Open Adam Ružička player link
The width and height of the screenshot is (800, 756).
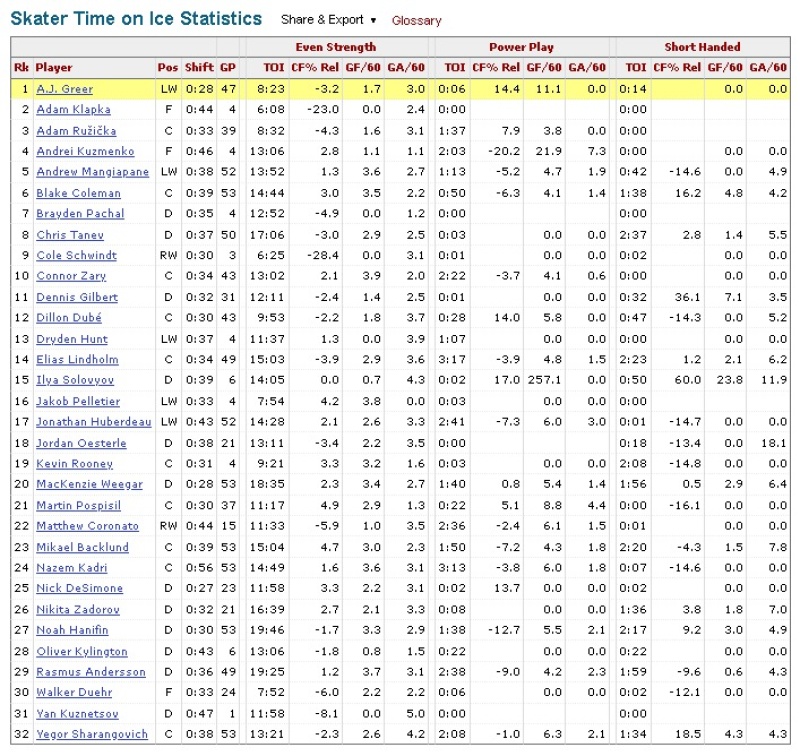[x=76, y=131]
